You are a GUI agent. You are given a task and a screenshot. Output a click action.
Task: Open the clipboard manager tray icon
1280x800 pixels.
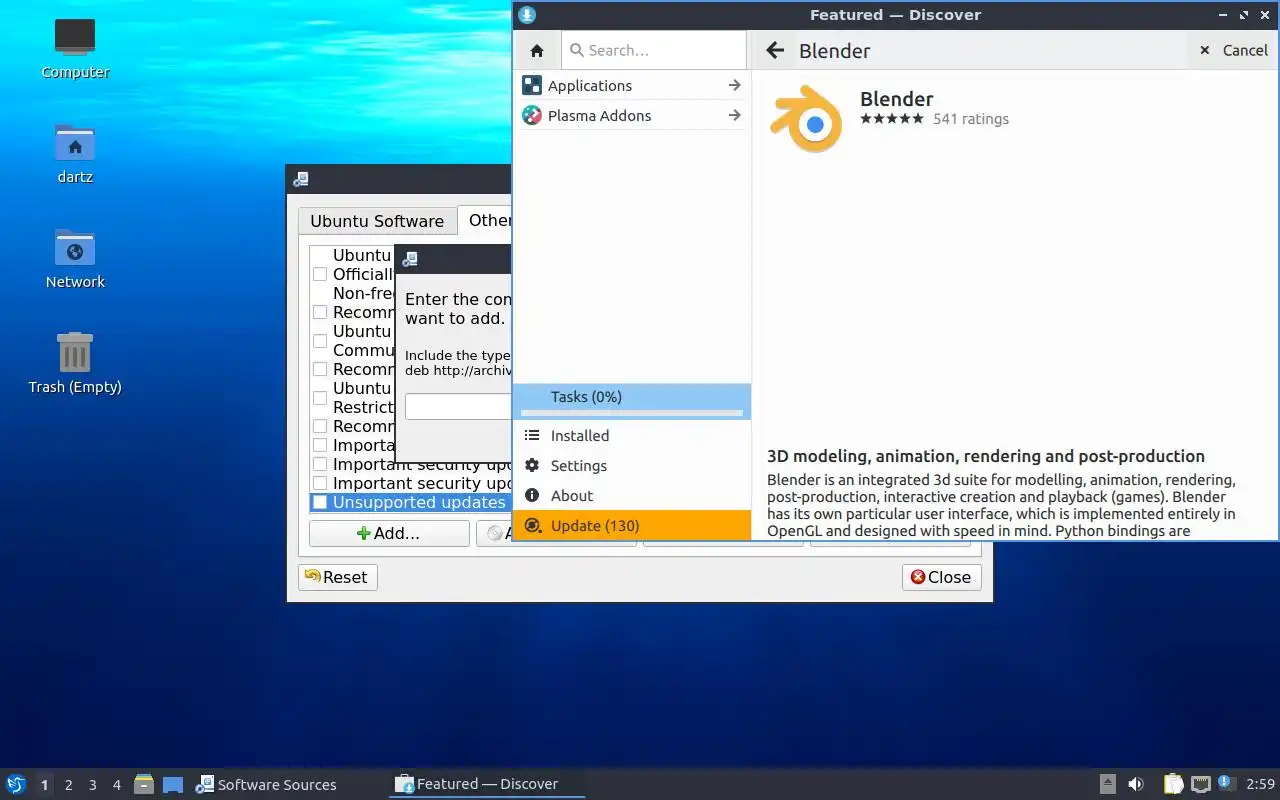[1174, 785]
